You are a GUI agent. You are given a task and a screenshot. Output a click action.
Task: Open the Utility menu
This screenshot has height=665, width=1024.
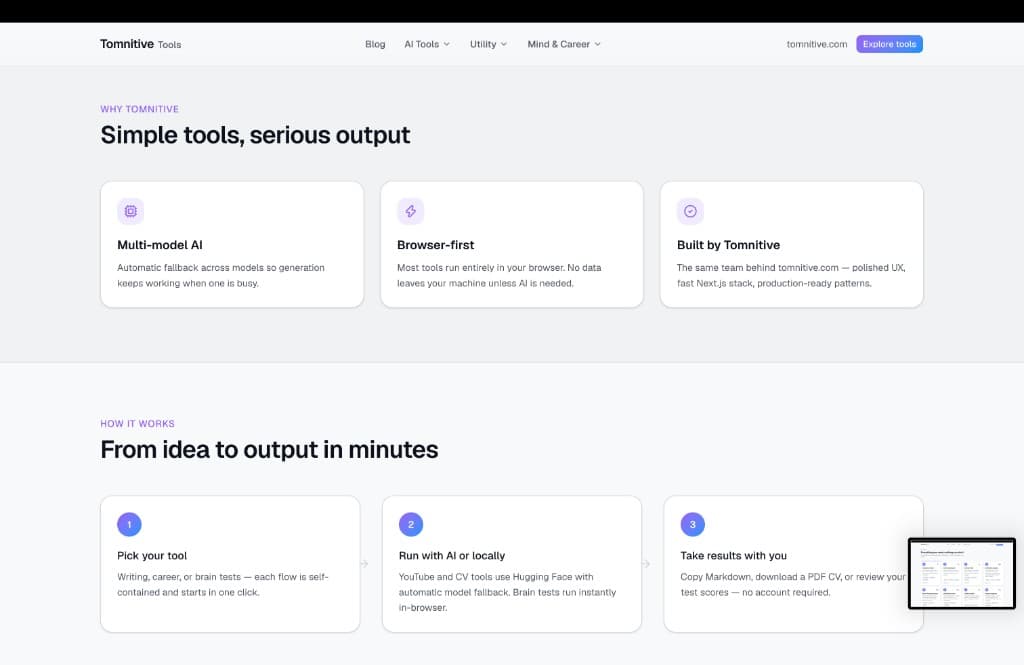(x=488, y=44)
